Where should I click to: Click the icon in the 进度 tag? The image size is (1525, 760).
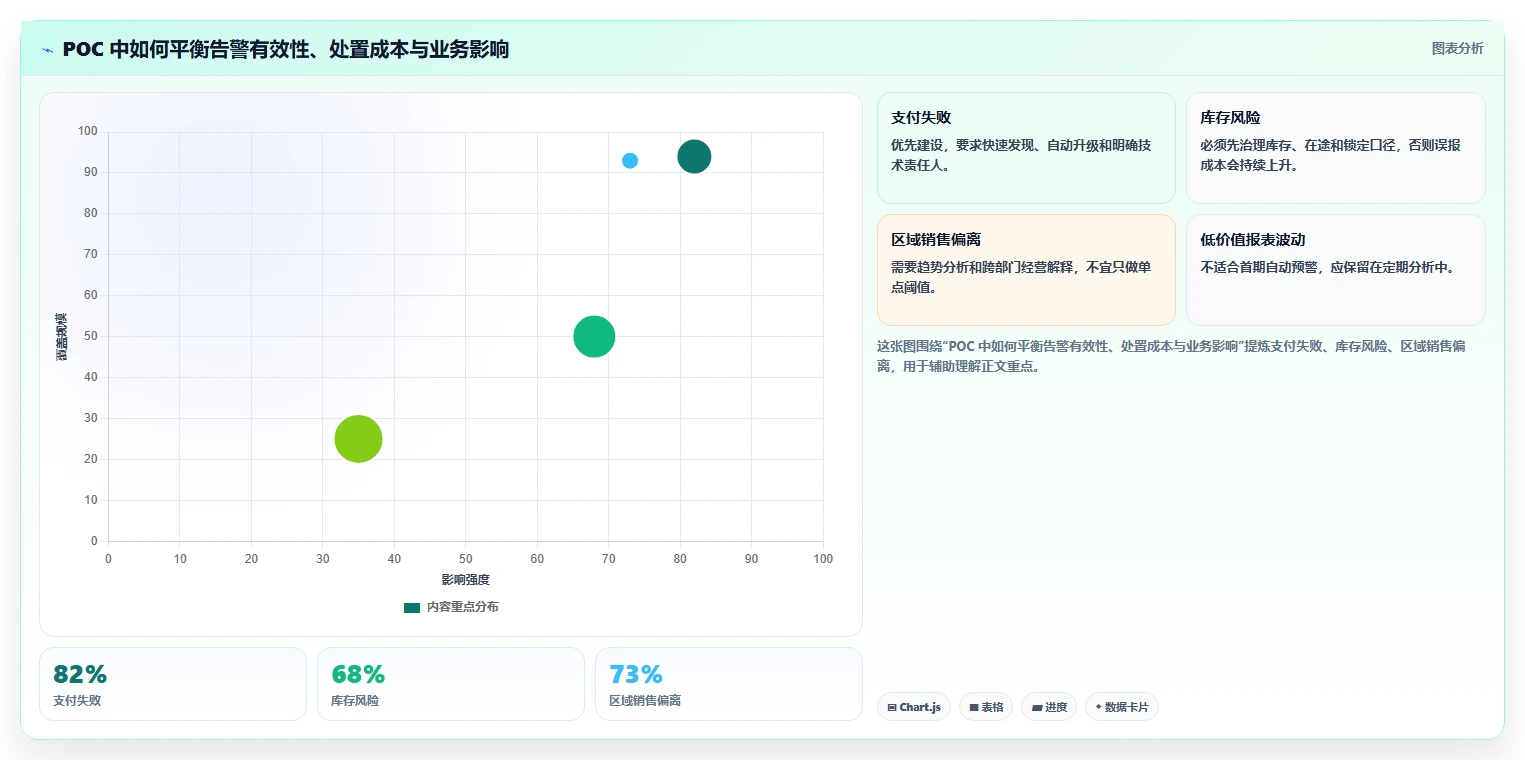tap(1037, 708)
